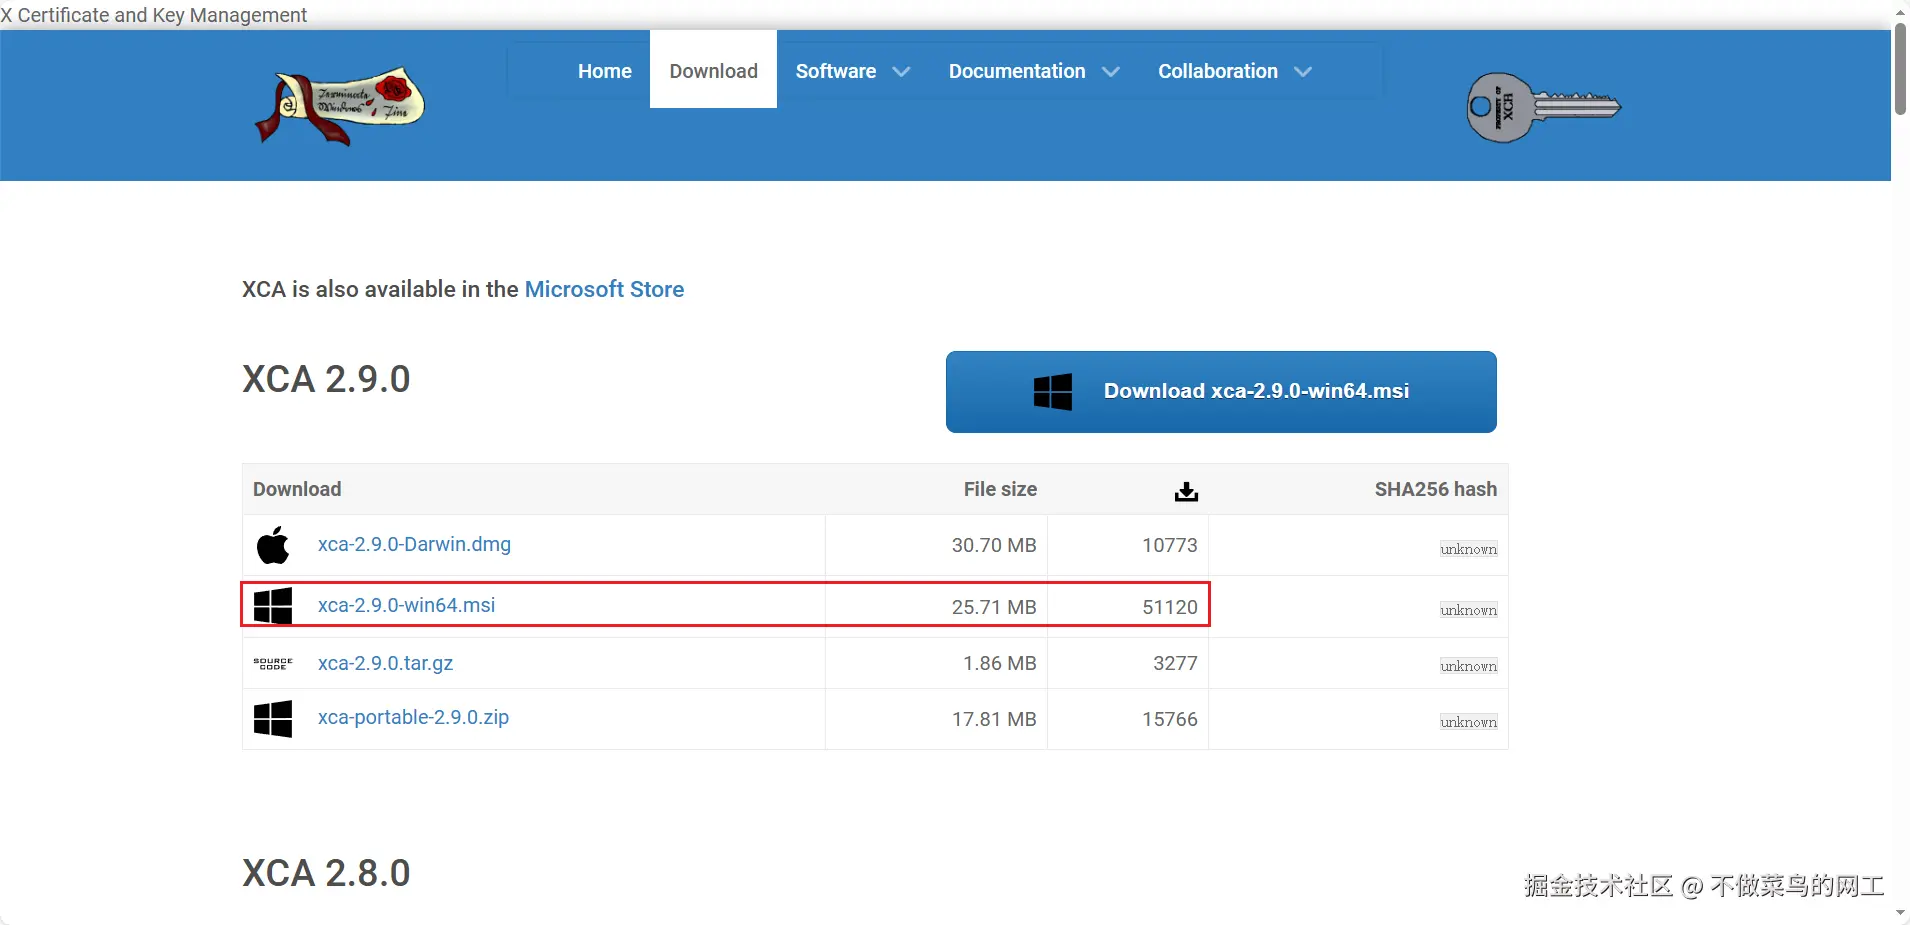The height and width of the screenshot is (925, 1910).
Task: Select the Download tab in navigation
Action: click(x=713, y=72)
